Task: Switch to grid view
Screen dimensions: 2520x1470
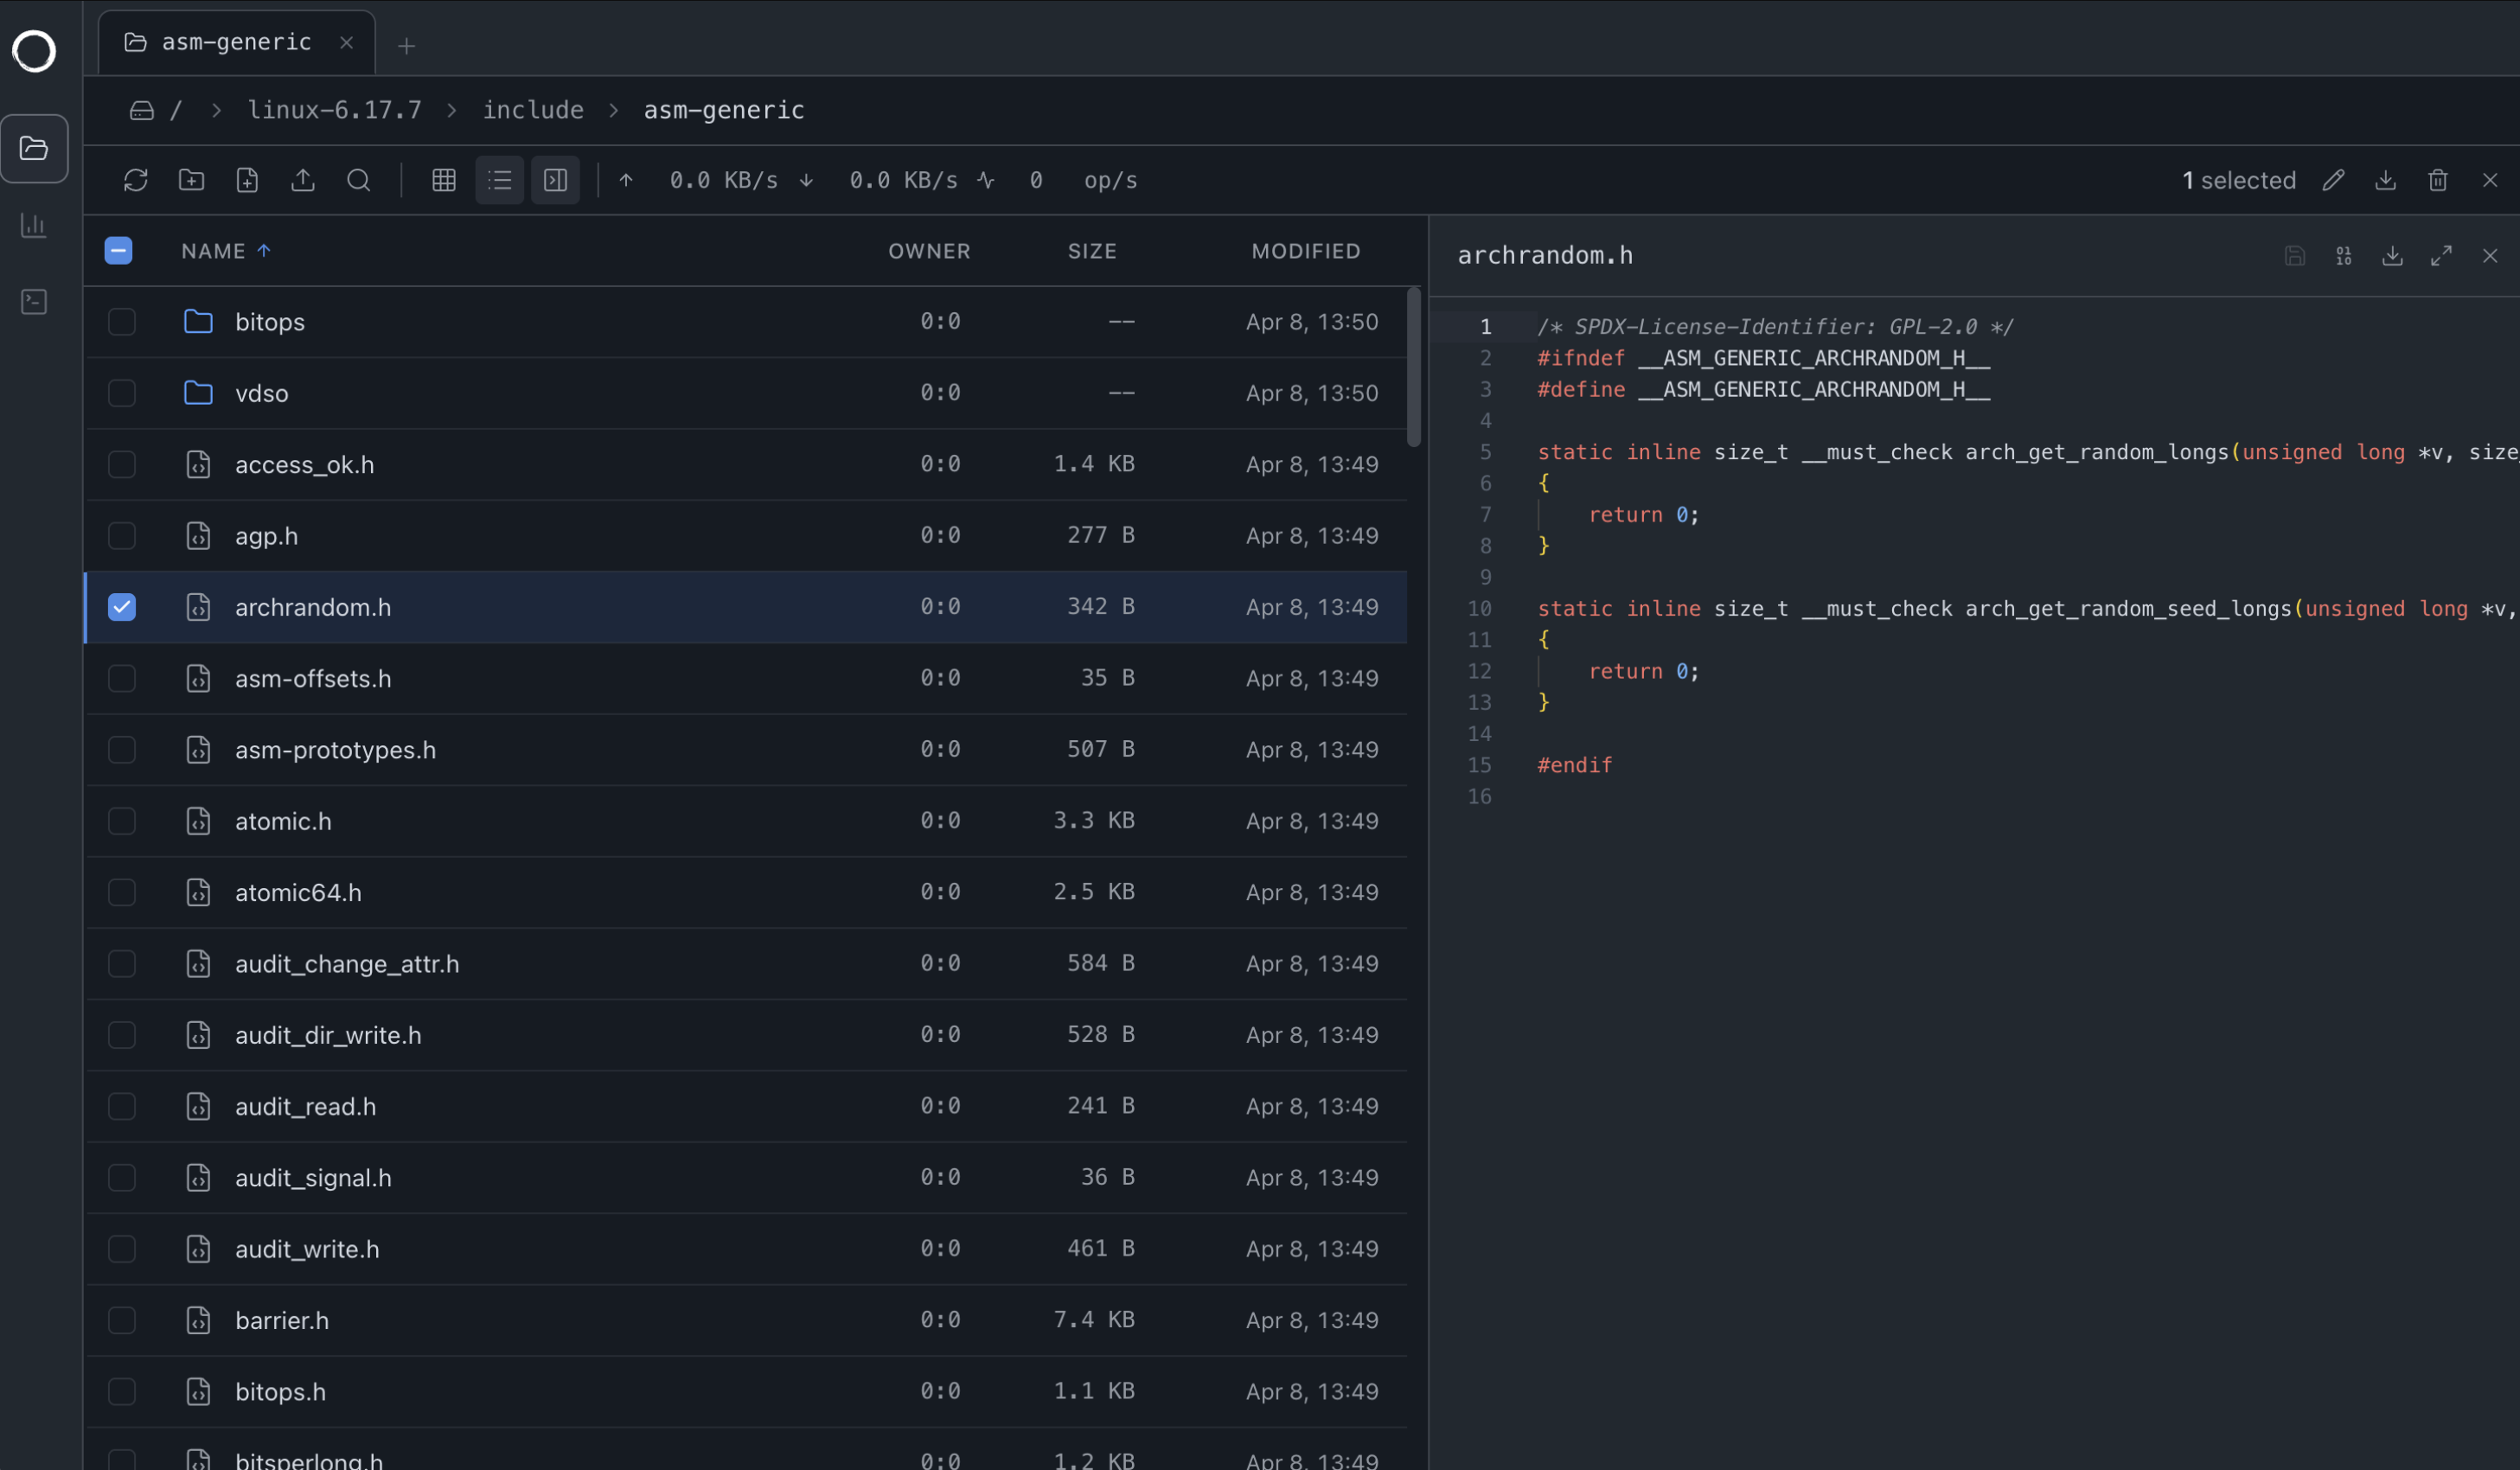Action: pyautogui.click(x=443, y=180)
